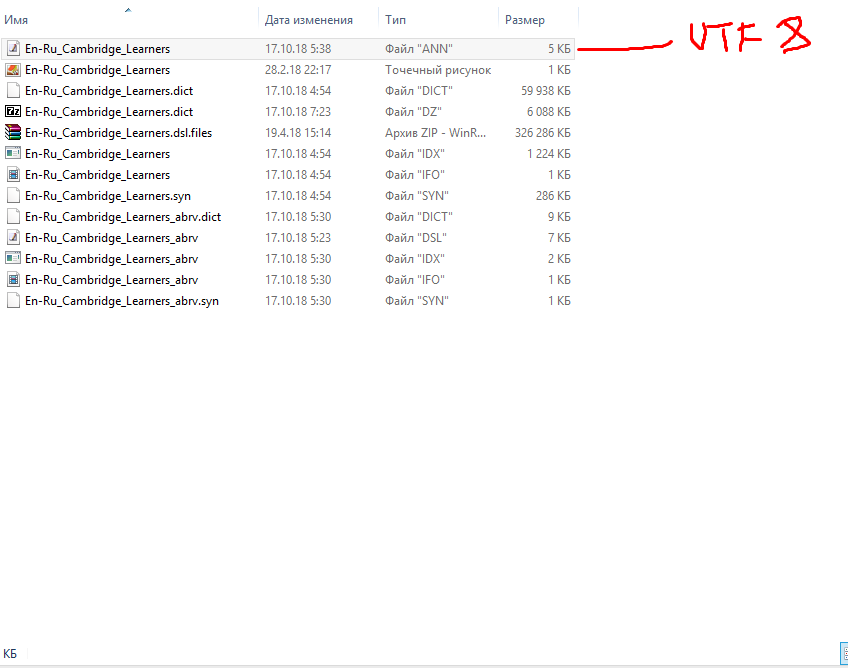The width and height of the screenshot is (848, 668).
Task: Click the size value 5 КБ
Action: pos(559,49)
